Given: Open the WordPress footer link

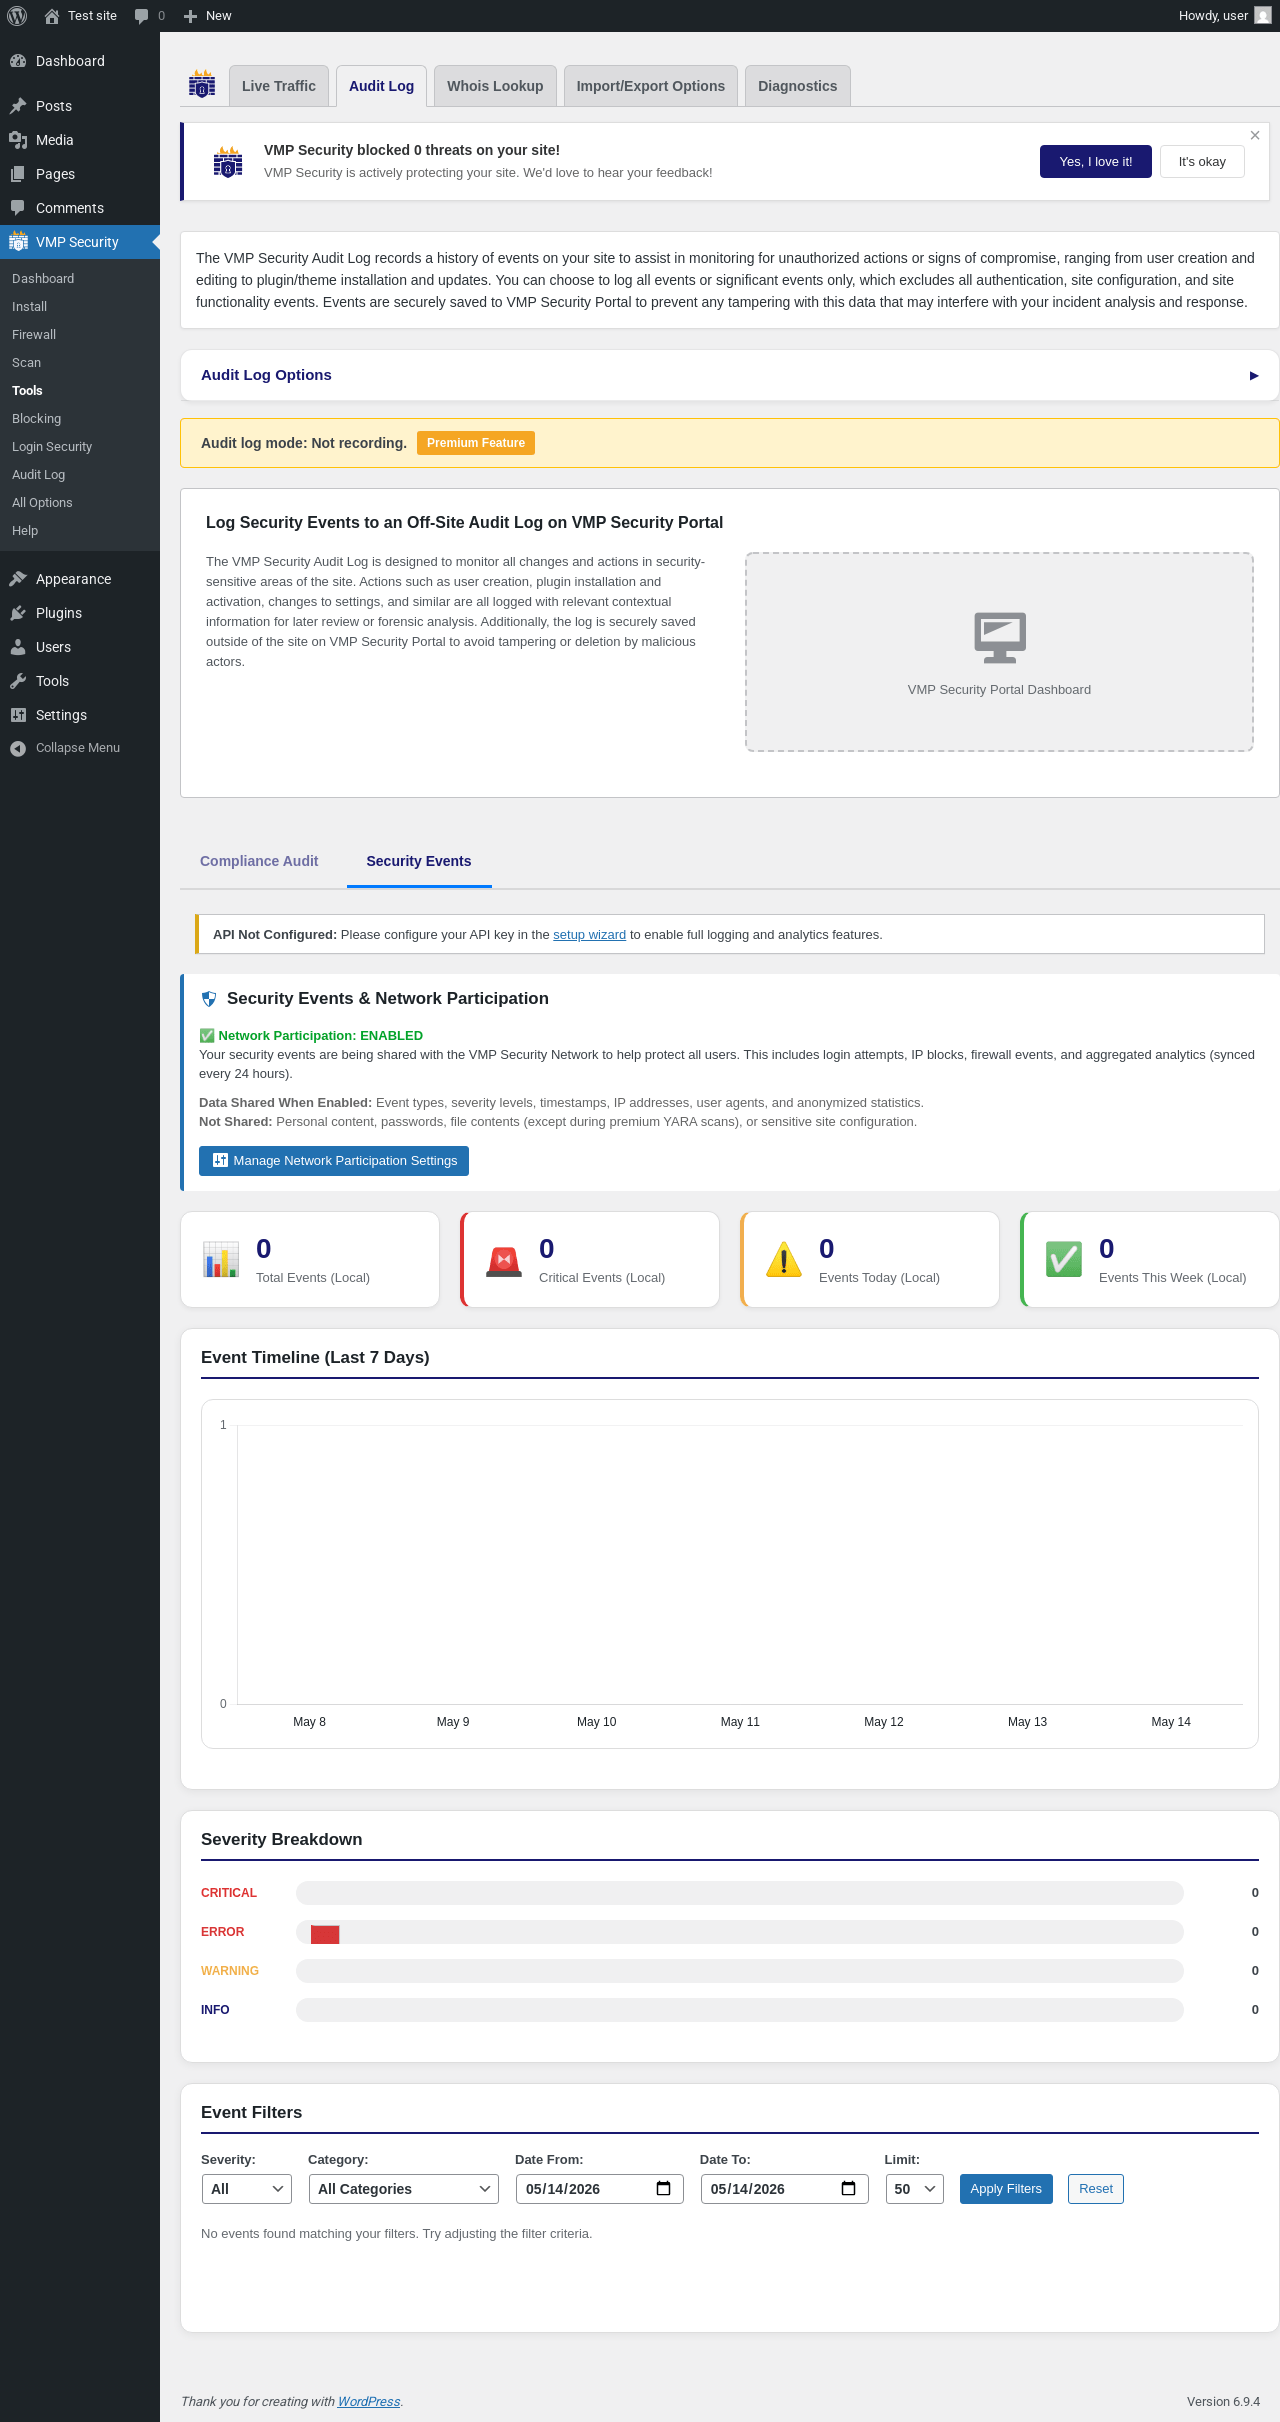Looking at the screenshot, I should 369,2402.
